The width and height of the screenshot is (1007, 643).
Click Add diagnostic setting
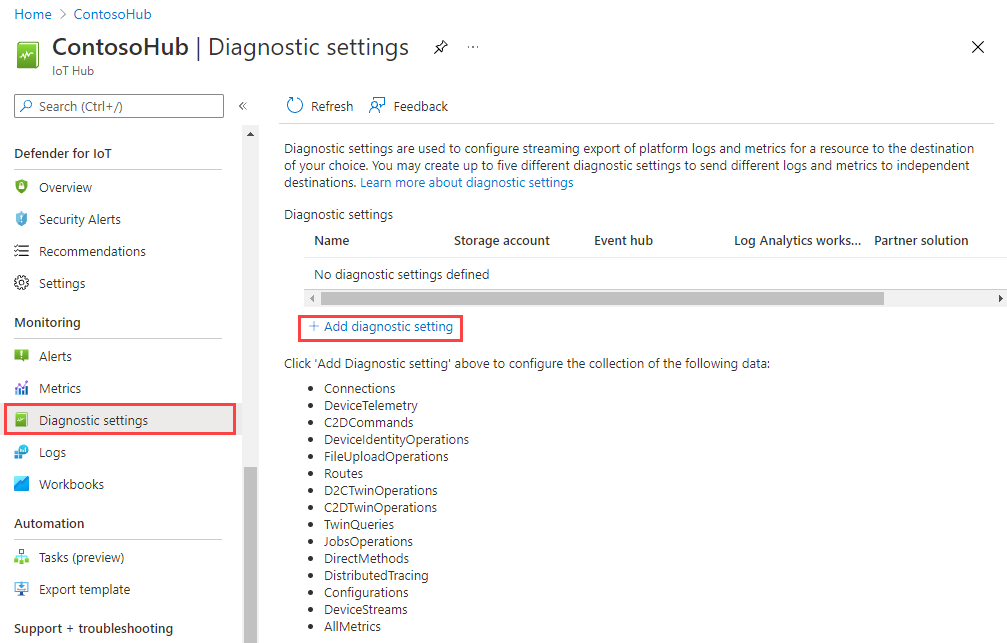tap(380, 327)
